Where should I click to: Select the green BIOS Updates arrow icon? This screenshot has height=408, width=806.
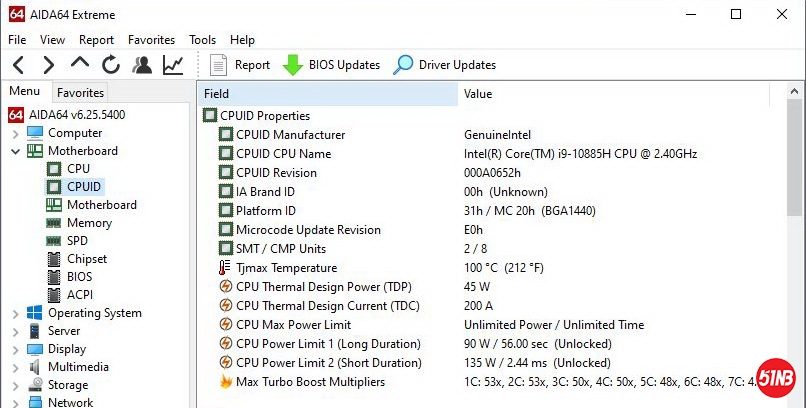click(x=292, y=65)
